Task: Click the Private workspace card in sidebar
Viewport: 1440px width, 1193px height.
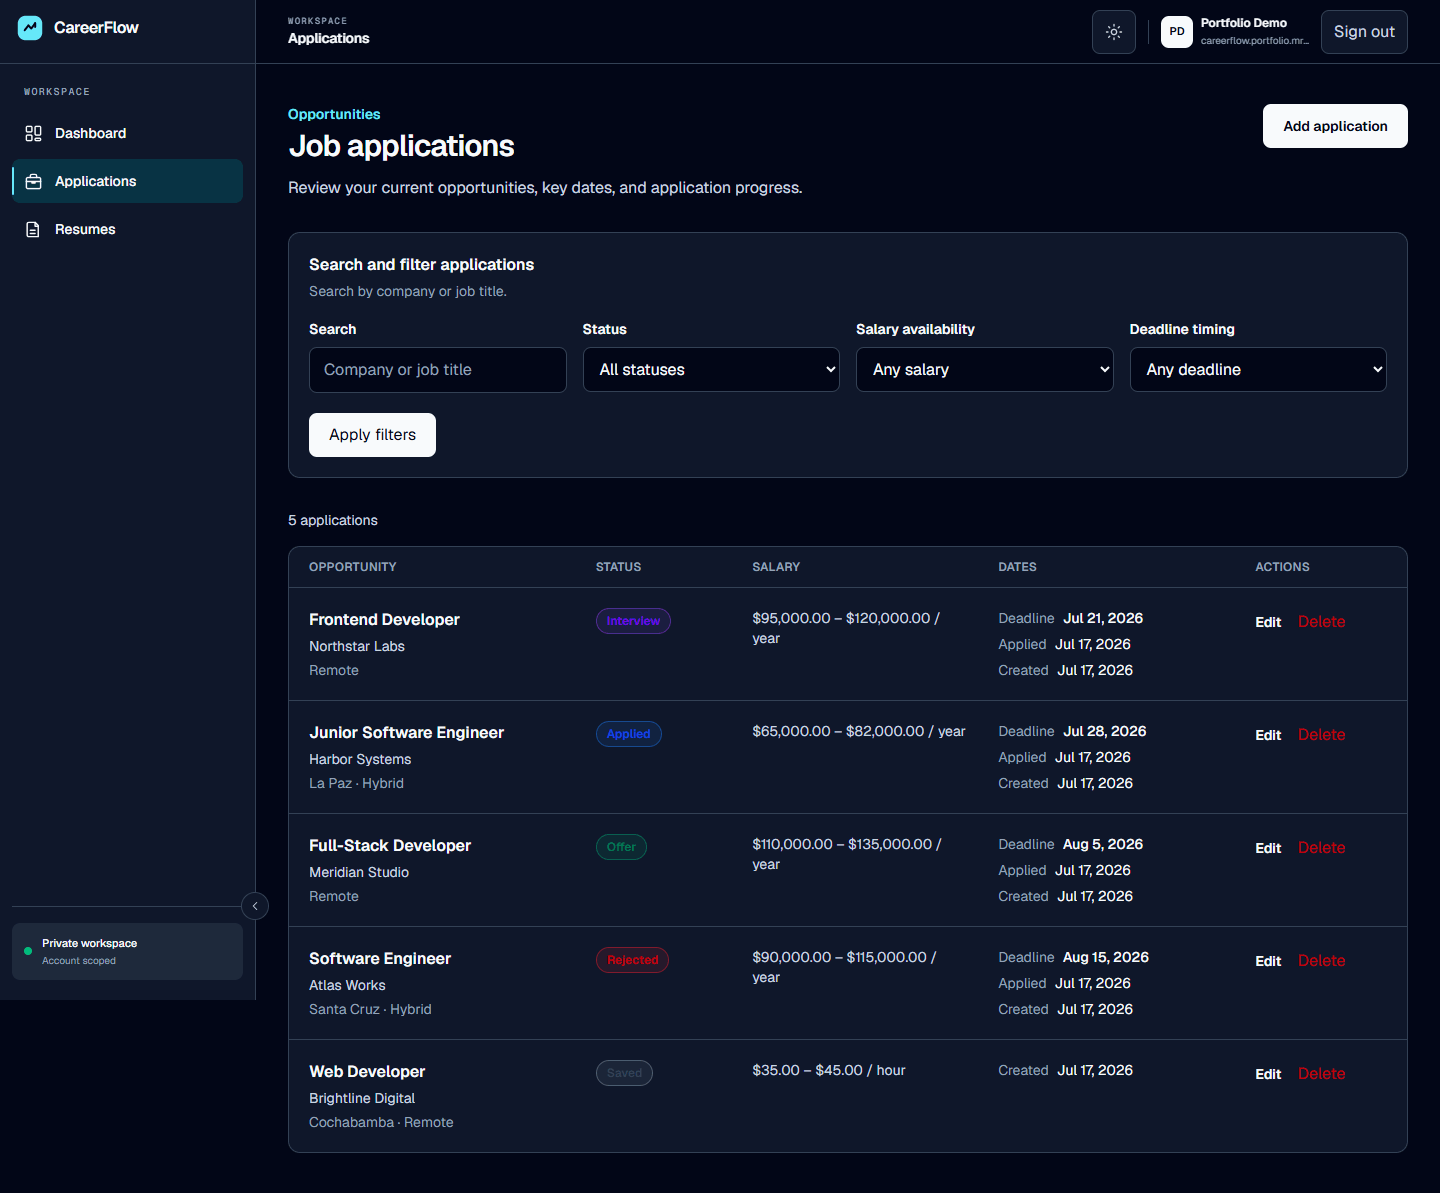Action: (127, 952)
